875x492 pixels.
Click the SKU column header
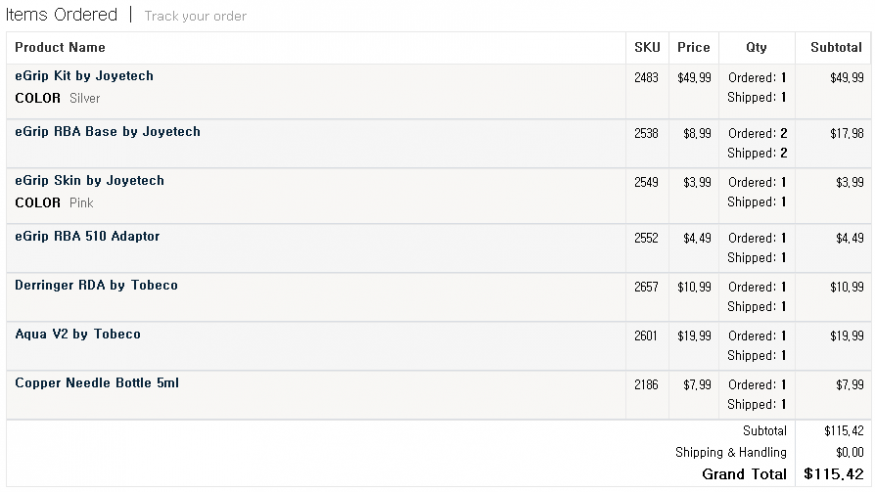tap(647, 47)
